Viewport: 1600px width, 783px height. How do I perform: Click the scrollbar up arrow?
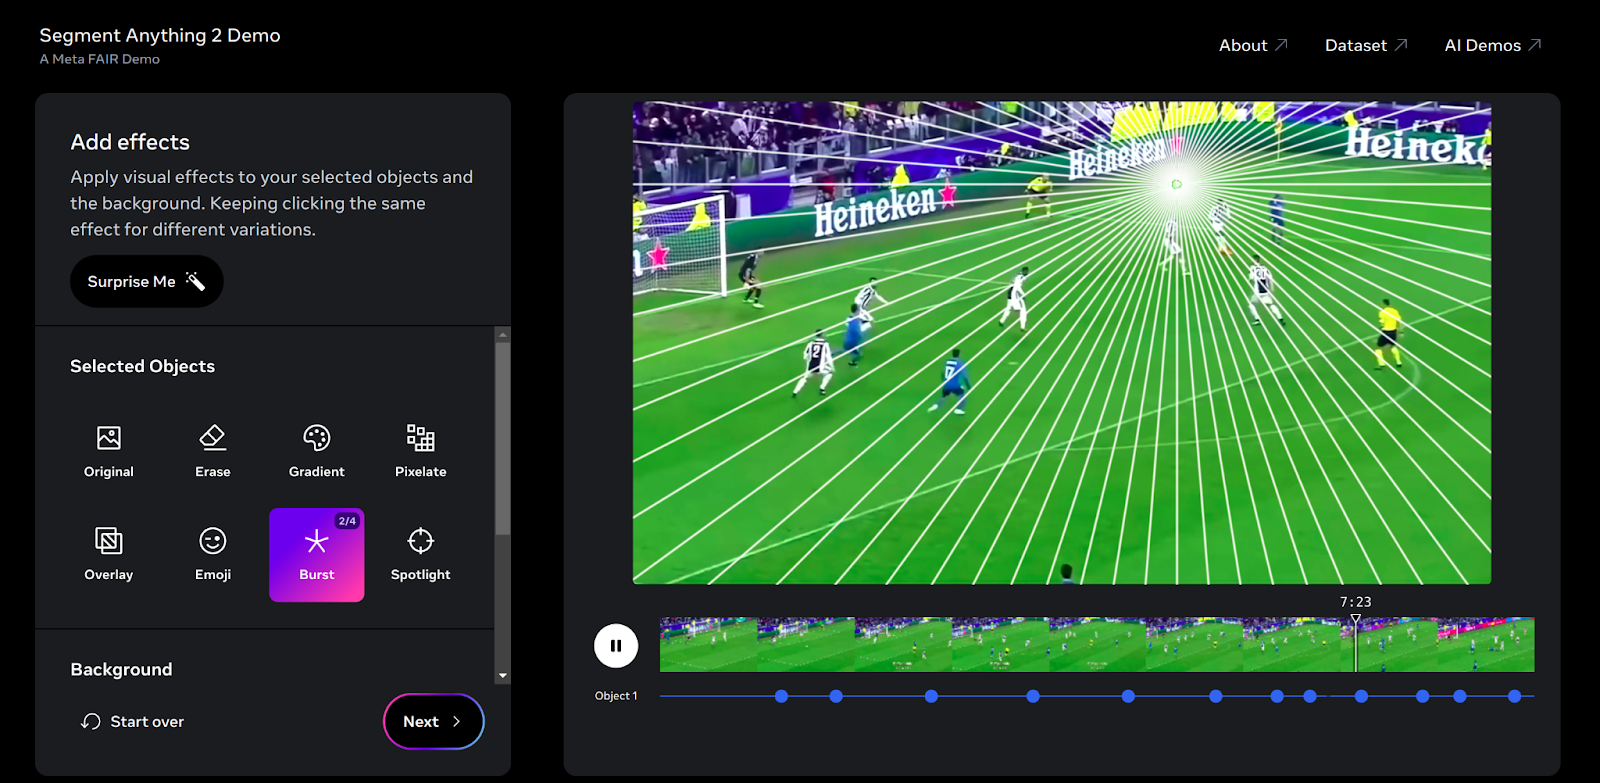point(503,335)
